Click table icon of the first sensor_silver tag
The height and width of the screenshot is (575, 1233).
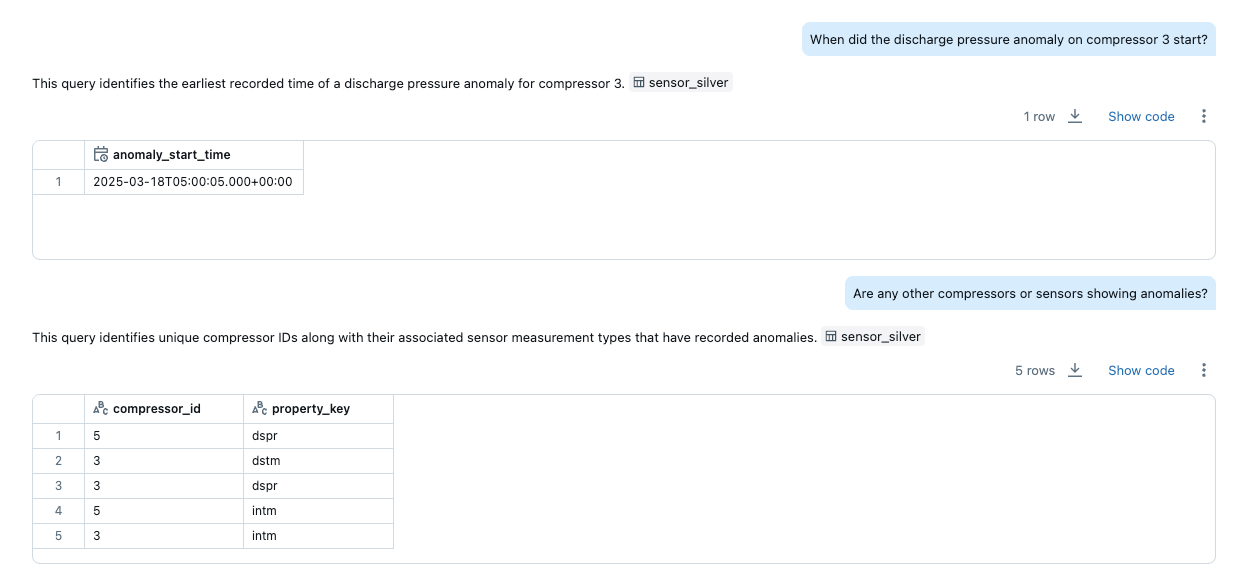[640, 83]
